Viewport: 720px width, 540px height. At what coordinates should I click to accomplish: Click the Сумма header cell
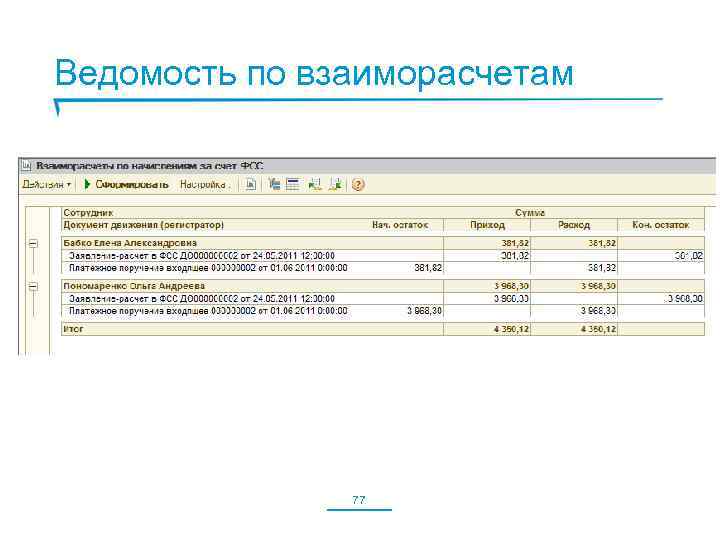pos(530,213)
